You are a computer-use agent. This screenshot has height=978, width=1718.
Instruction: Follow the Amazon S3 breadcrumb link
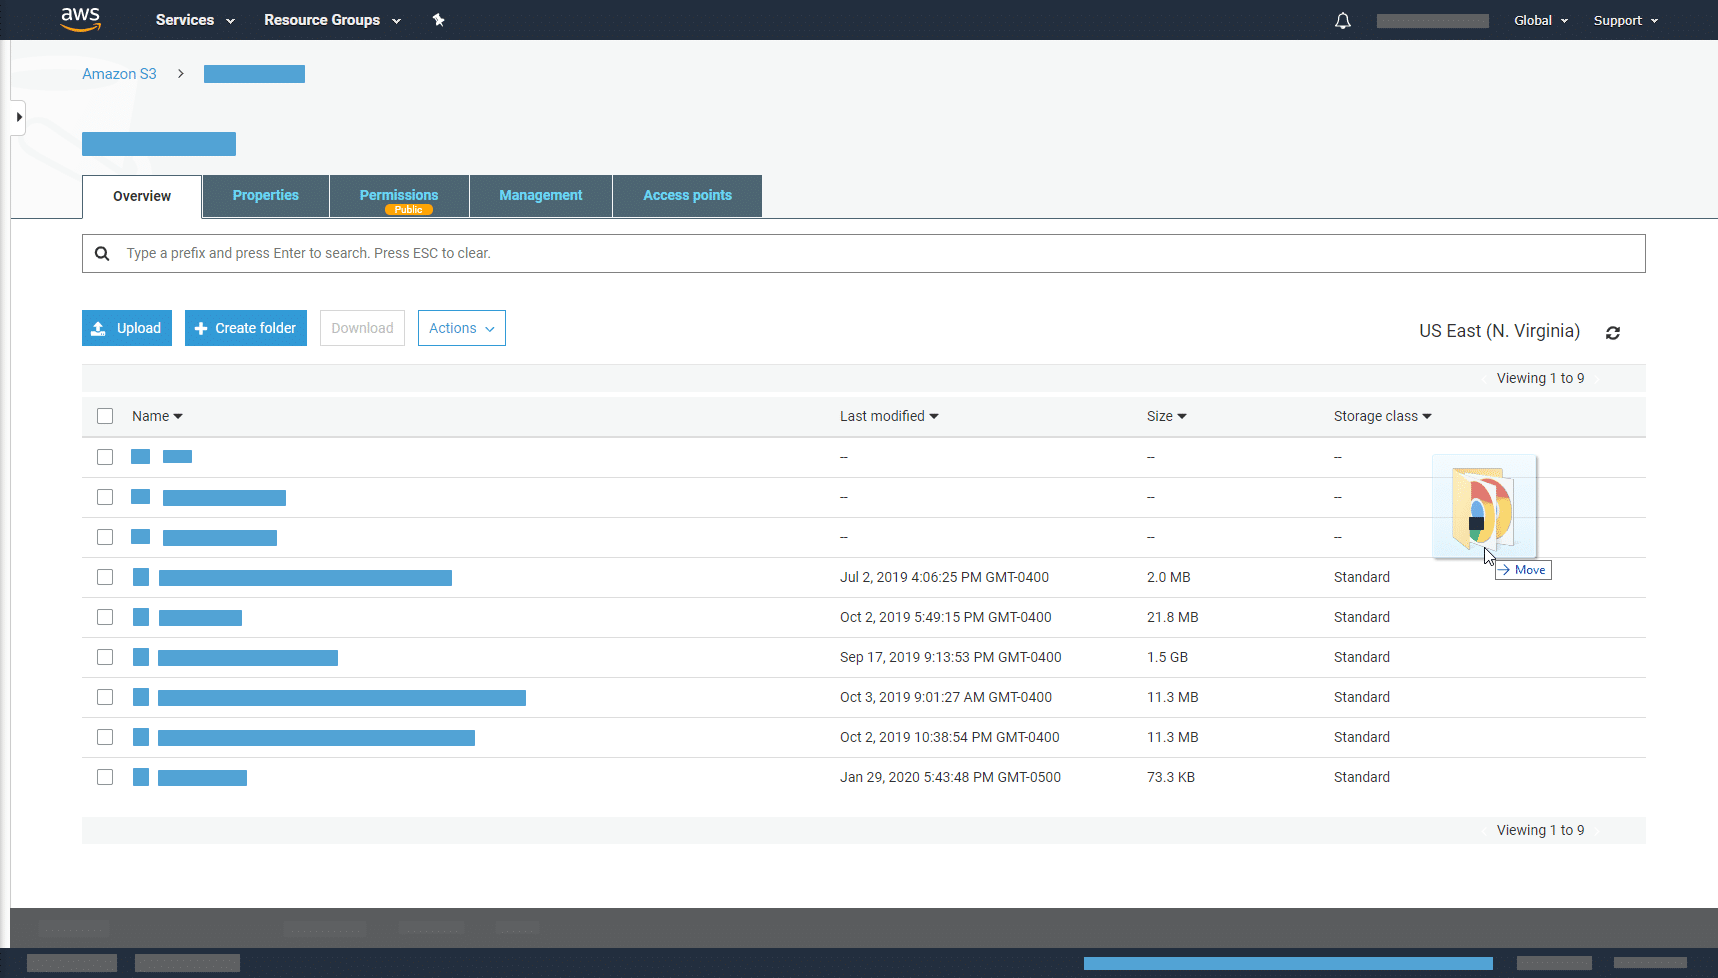coord(119,74)
